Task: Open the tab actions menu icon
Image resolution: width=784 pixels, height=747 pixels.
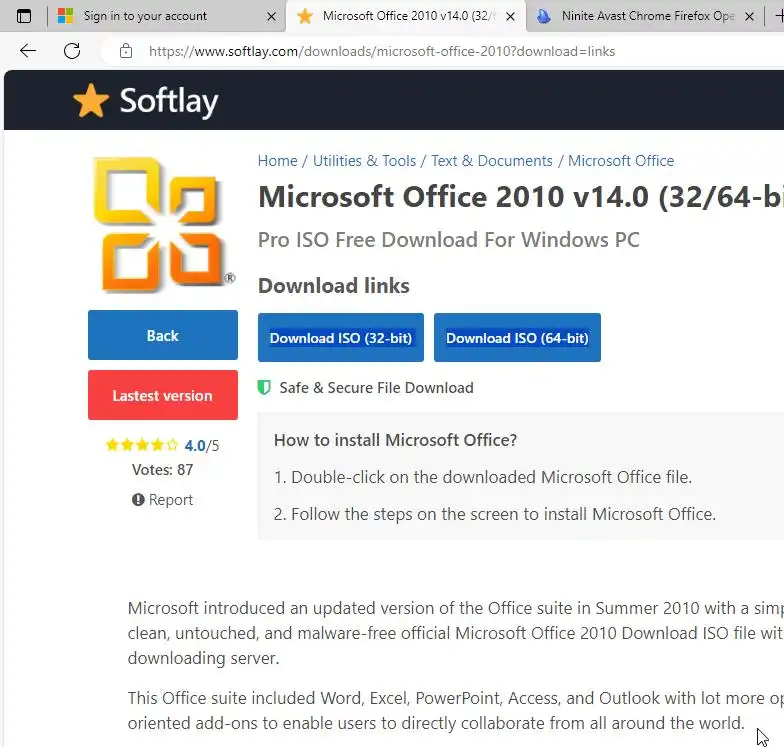Action: [24, 16]
